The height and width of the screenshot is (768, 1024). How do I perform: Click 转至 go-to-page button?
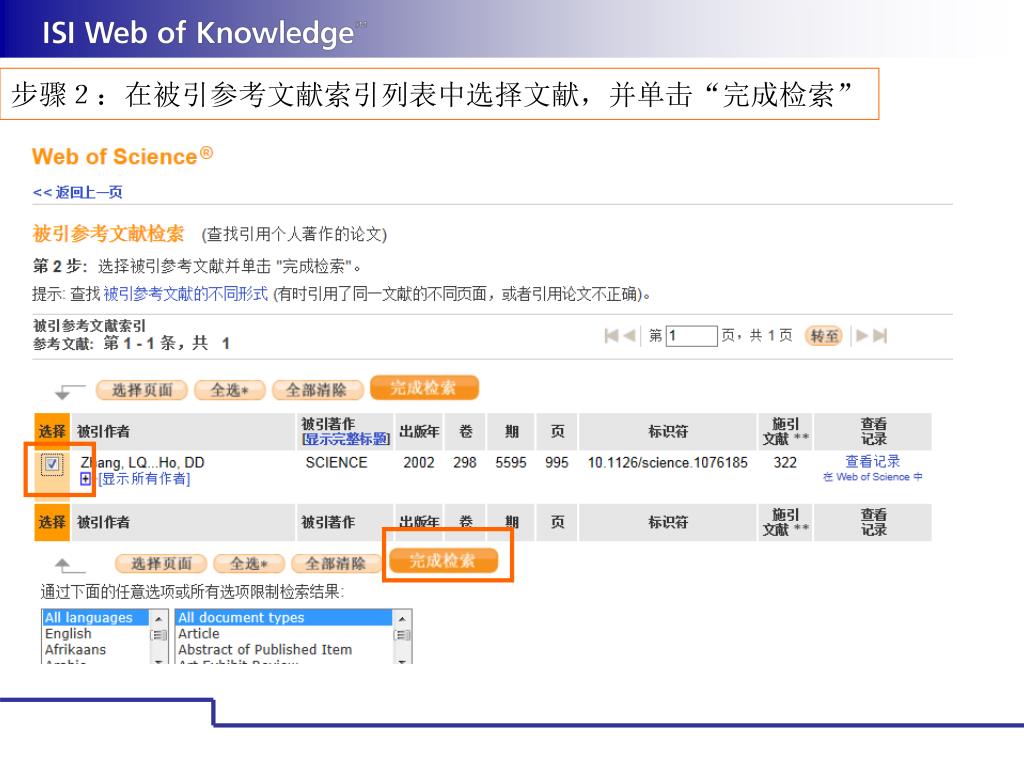point(824,336)
